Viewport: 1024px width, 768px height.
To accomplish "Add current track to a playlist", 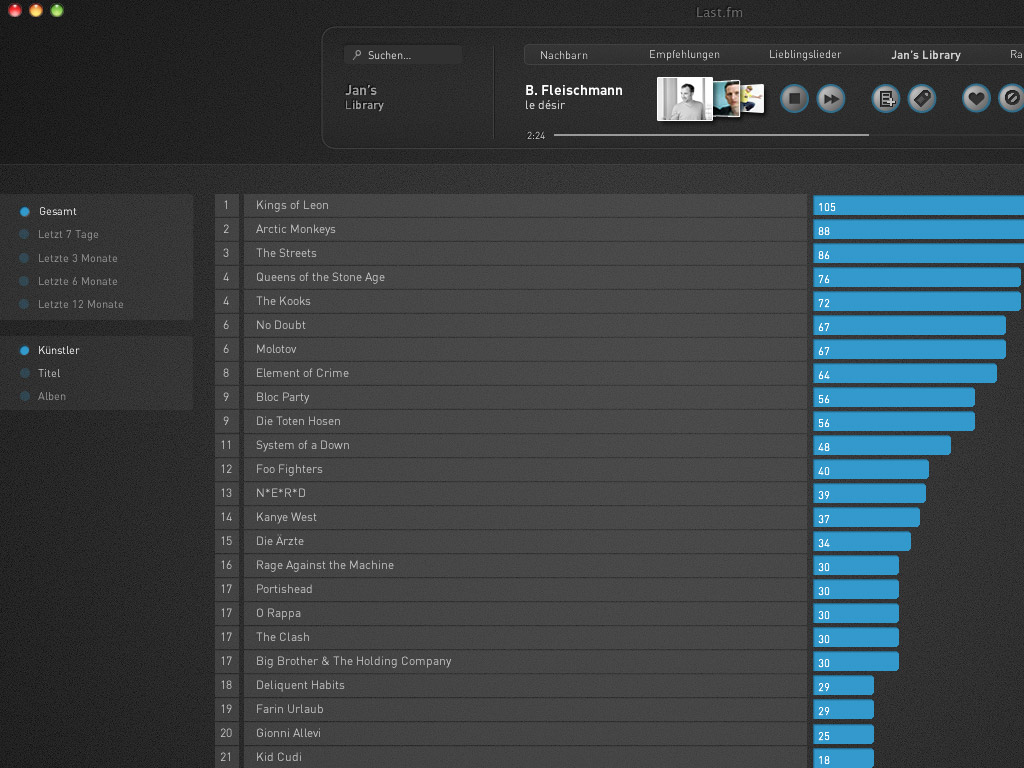I will [x=886, y=99].
